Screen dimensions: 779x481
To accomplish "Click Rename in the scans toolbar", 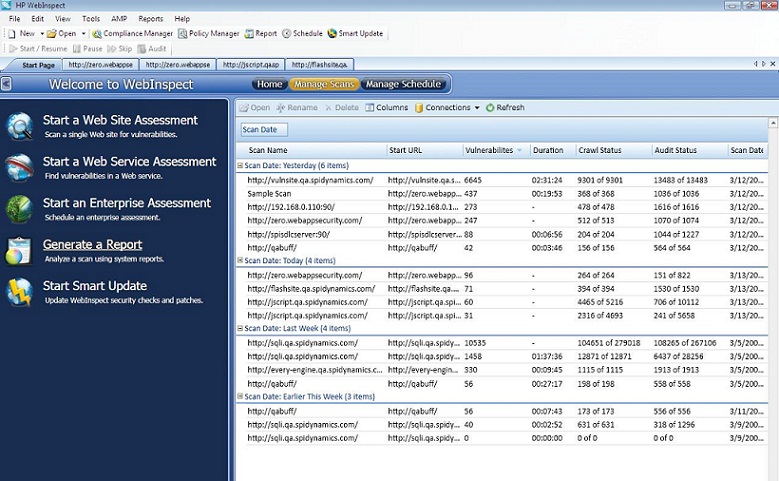I will 297,107.
